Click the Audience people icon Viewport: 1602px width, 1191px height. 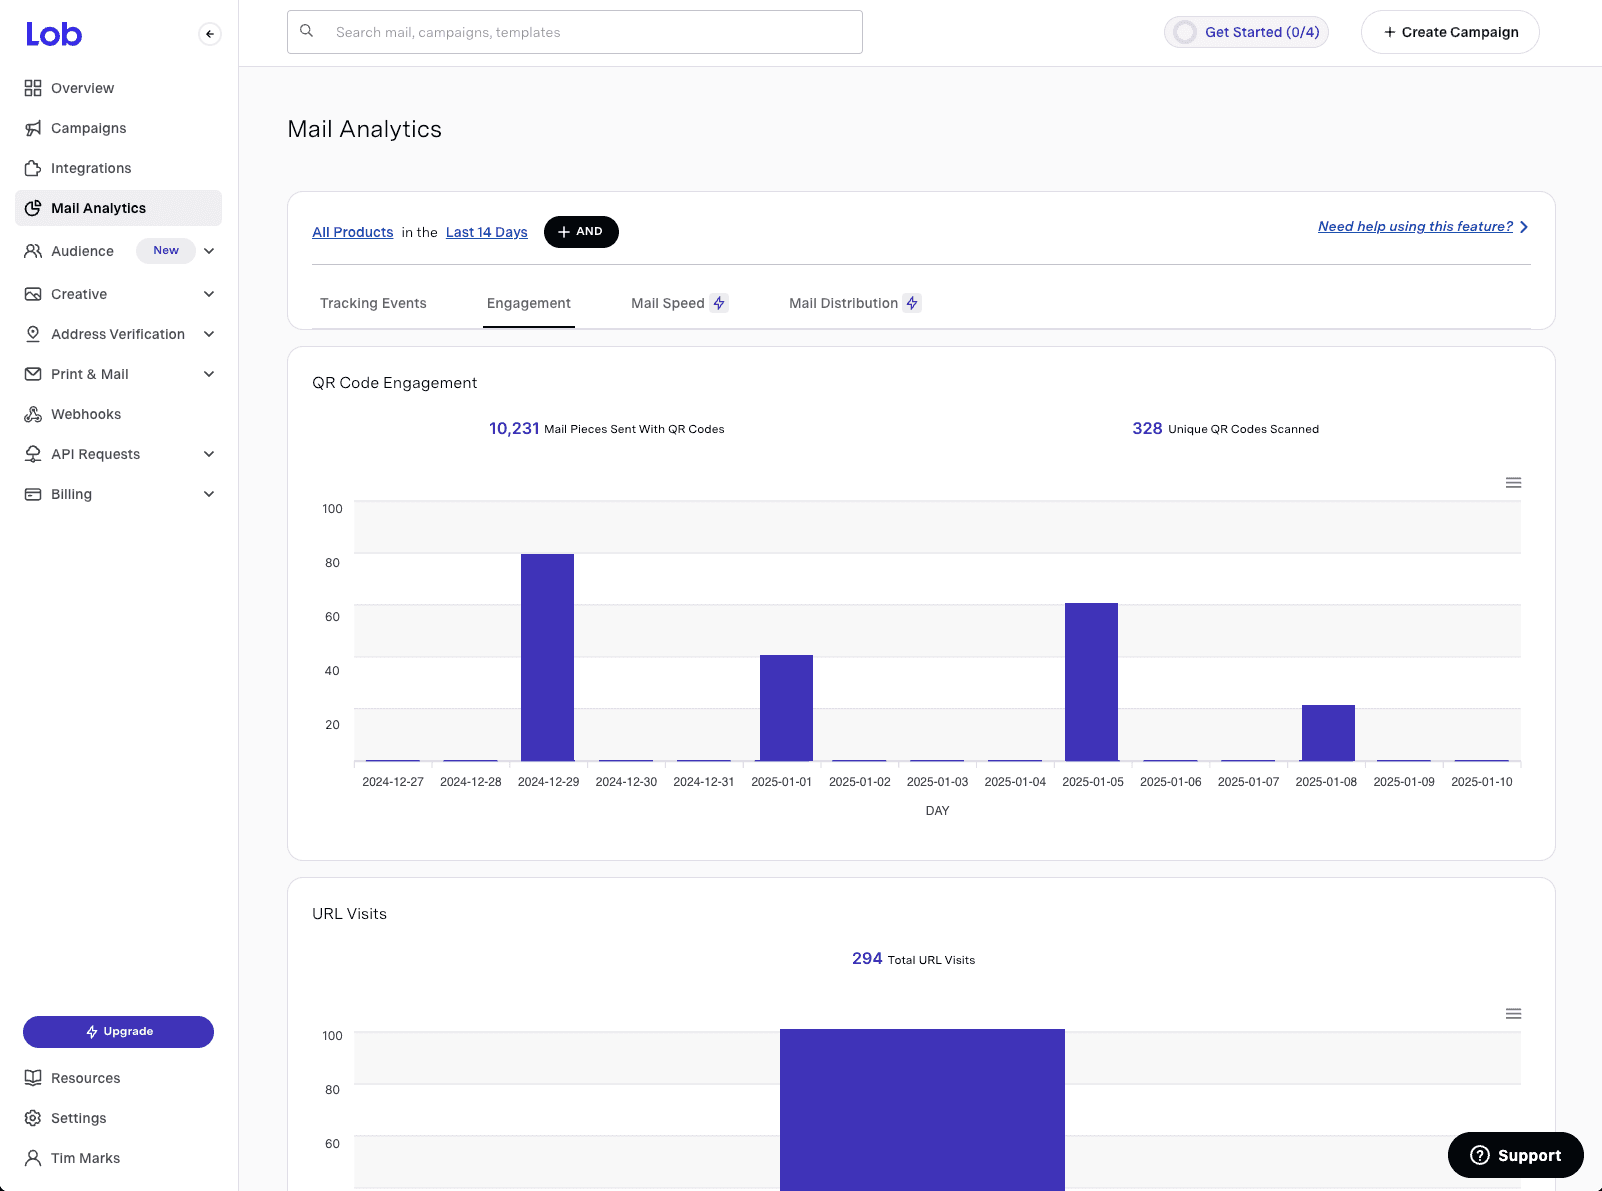(x=33, y=251)
